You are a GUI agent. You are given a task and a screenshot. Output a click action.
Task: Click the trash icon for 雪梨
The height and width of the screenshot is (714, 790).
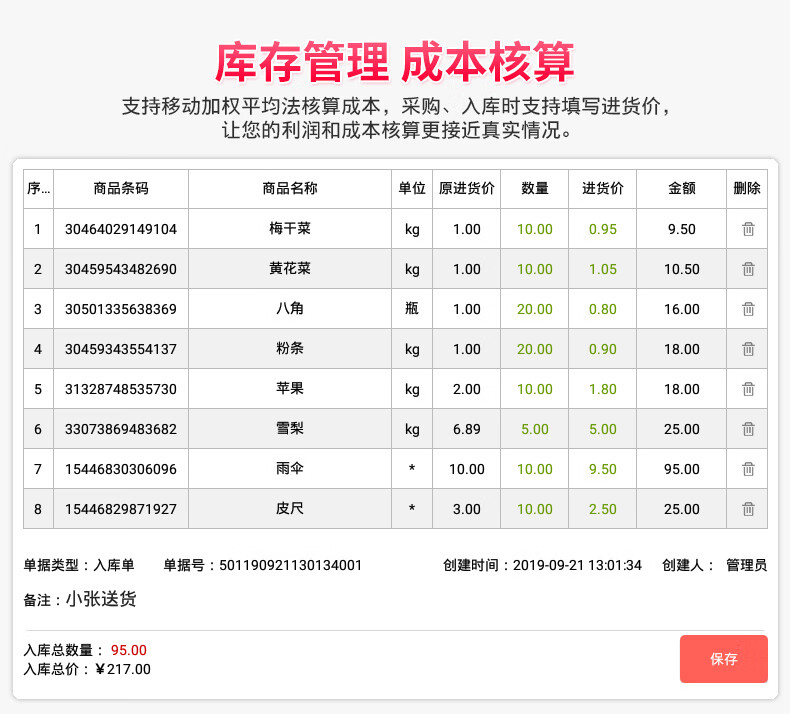click(x=747, y=429)
